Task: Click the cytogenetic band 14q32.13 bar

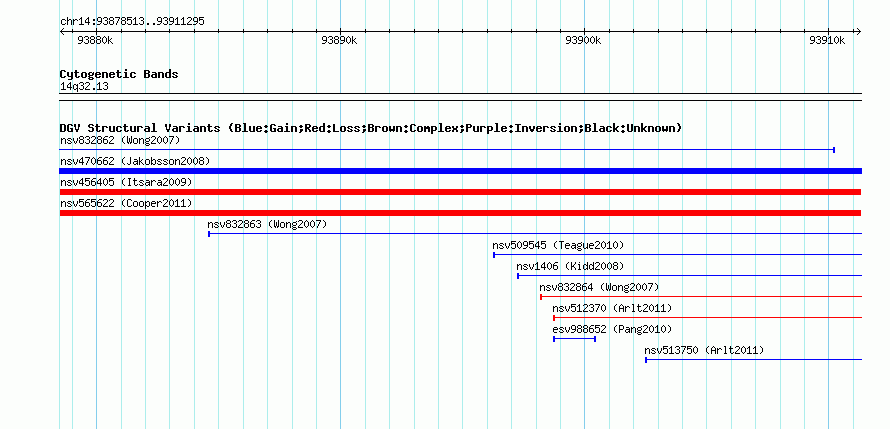Action: click(461, 97)
